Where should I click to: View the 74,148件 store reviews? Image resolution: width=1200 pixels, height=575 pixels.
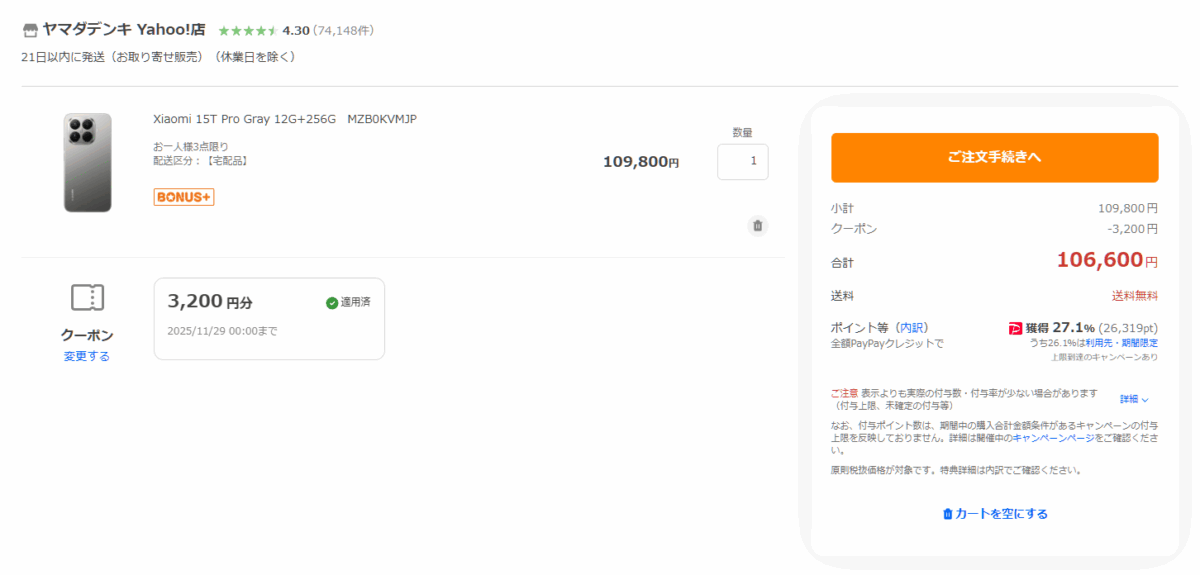coord(343,31)
